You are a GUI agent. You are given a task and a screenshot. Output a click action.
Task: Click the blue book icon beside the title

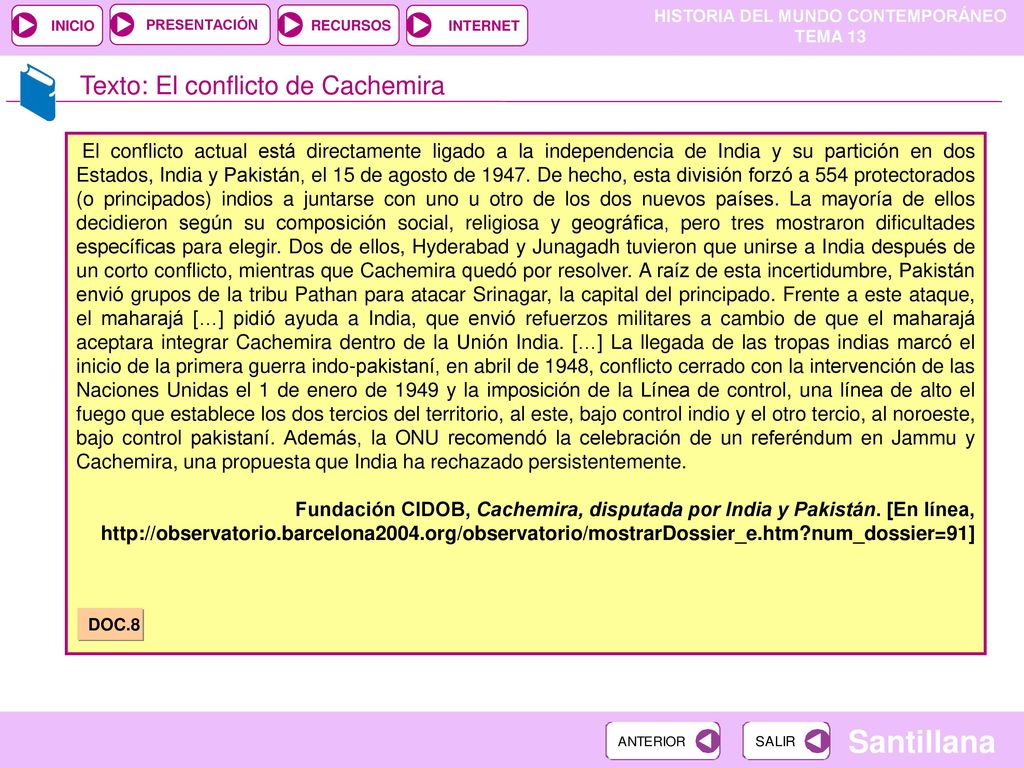37,91
